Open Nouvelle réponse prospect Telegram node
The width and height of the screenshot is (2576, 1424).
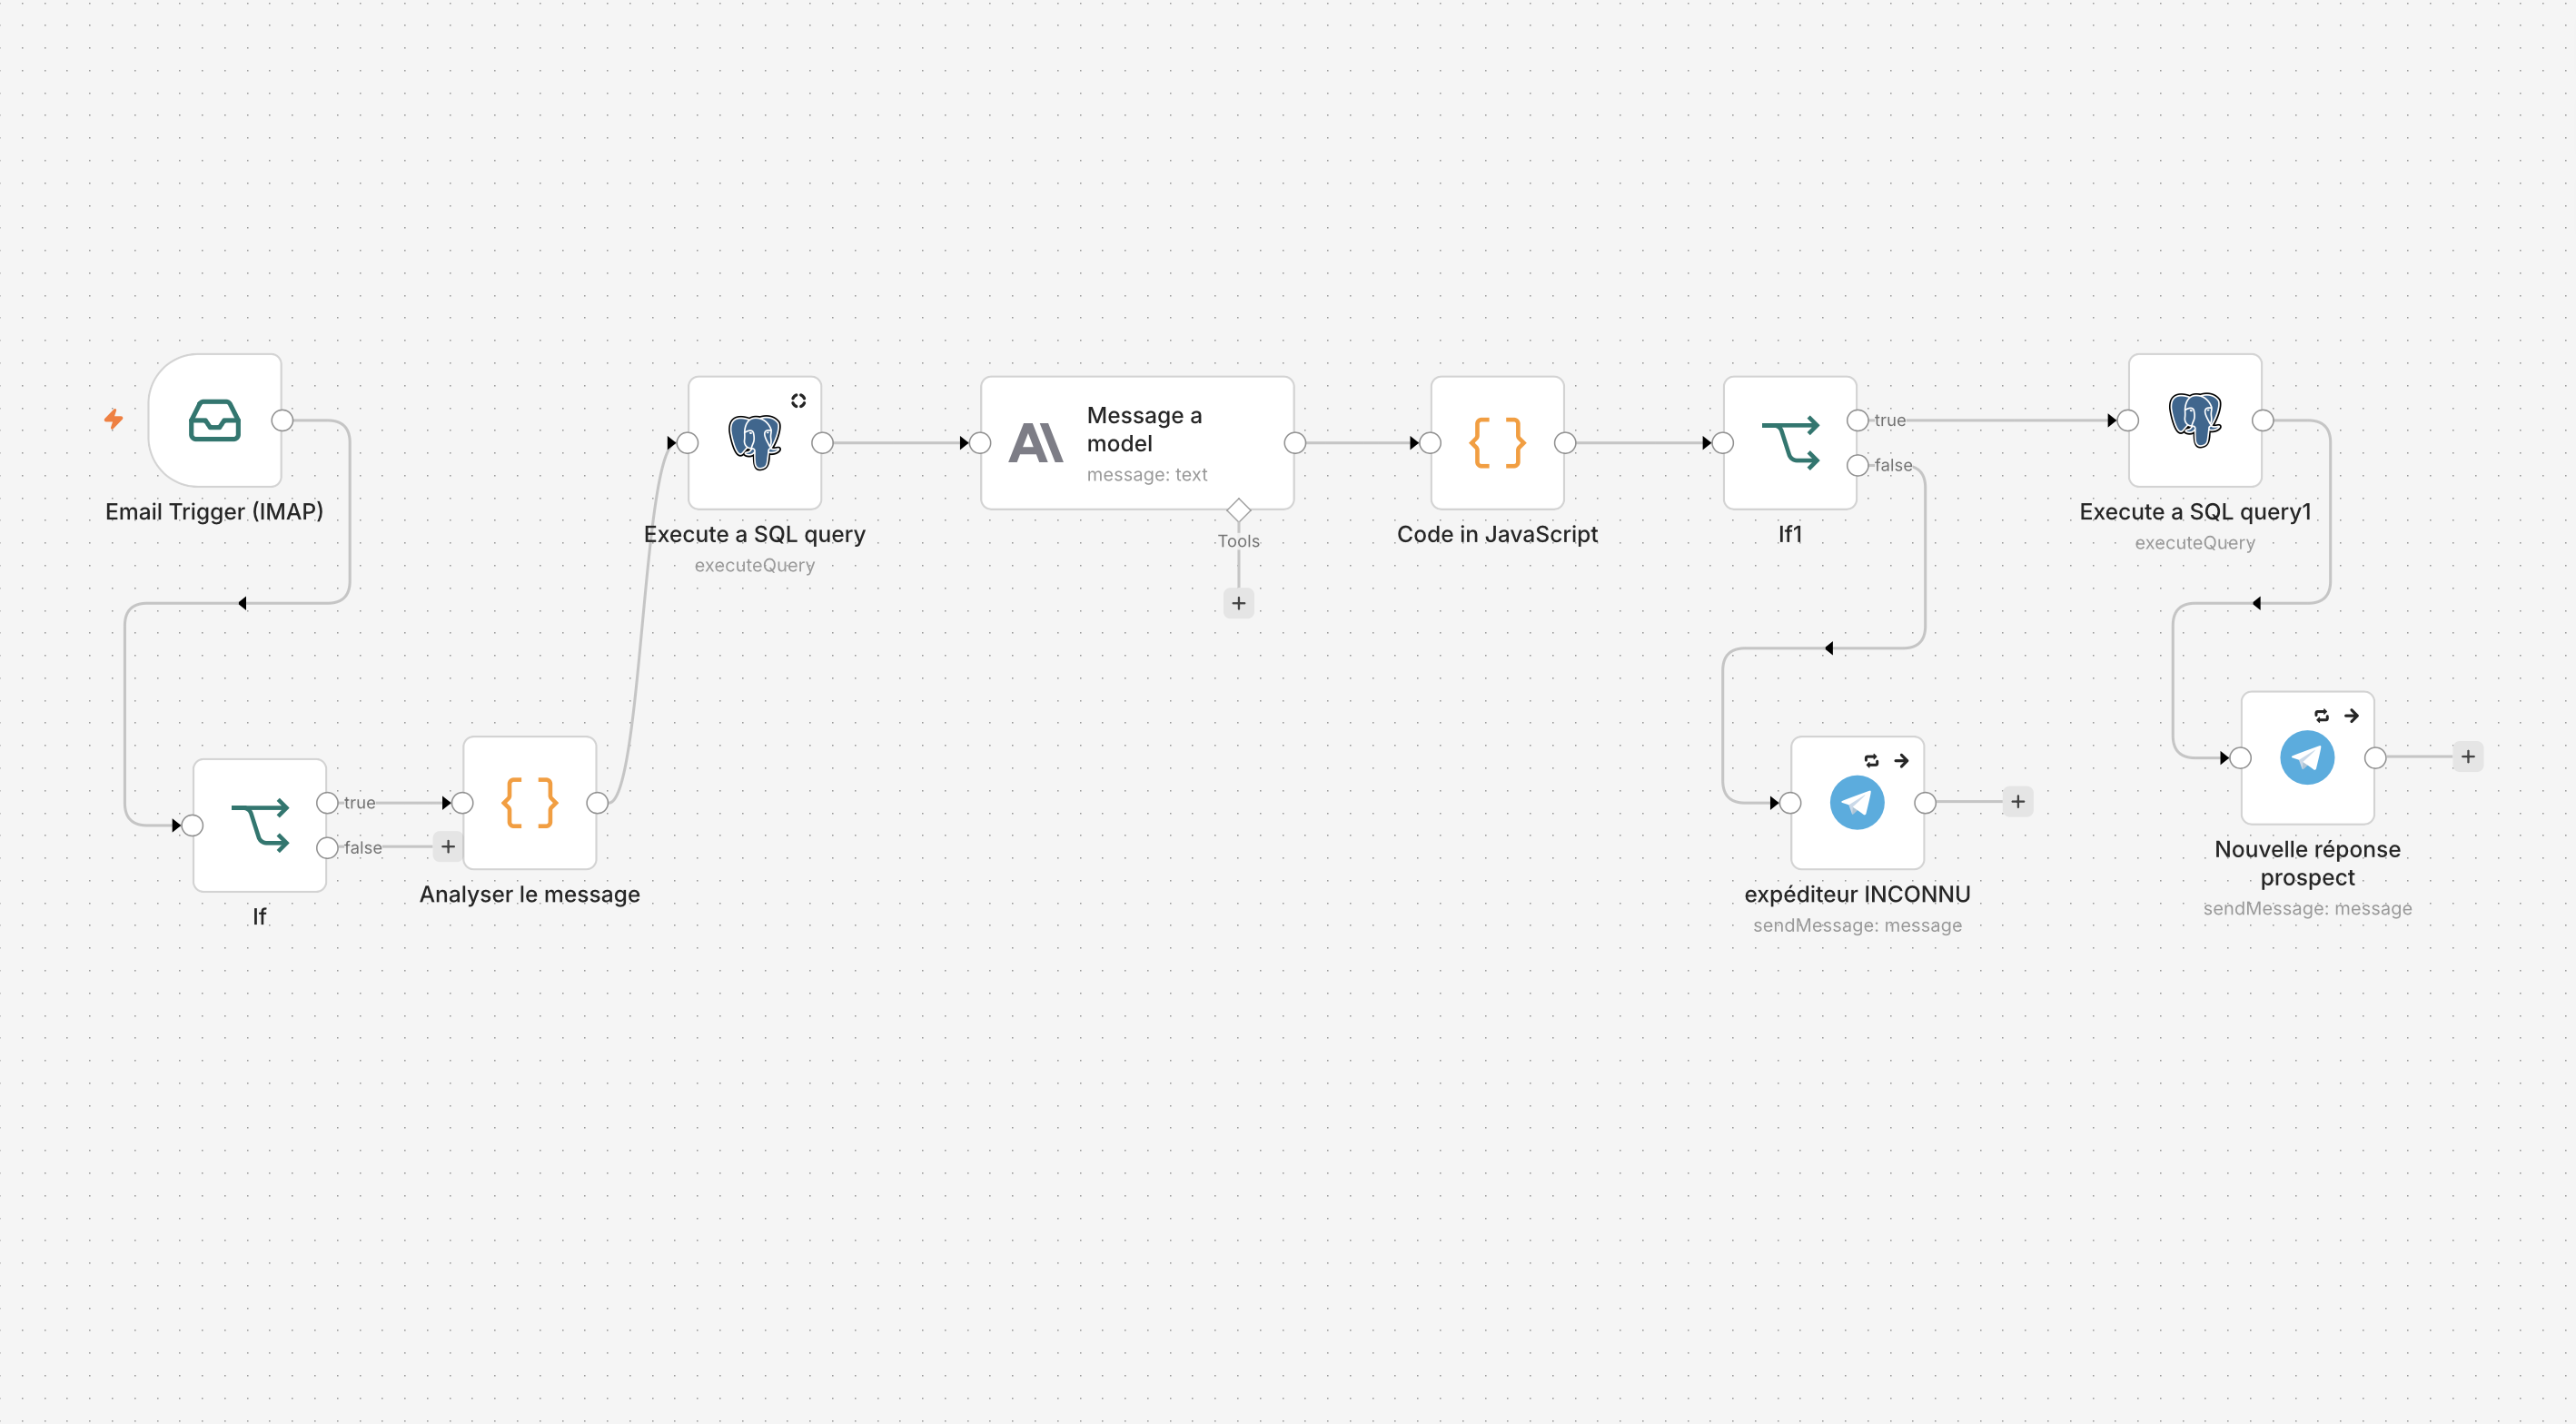pyautogui.click(x=2307, y=757)
